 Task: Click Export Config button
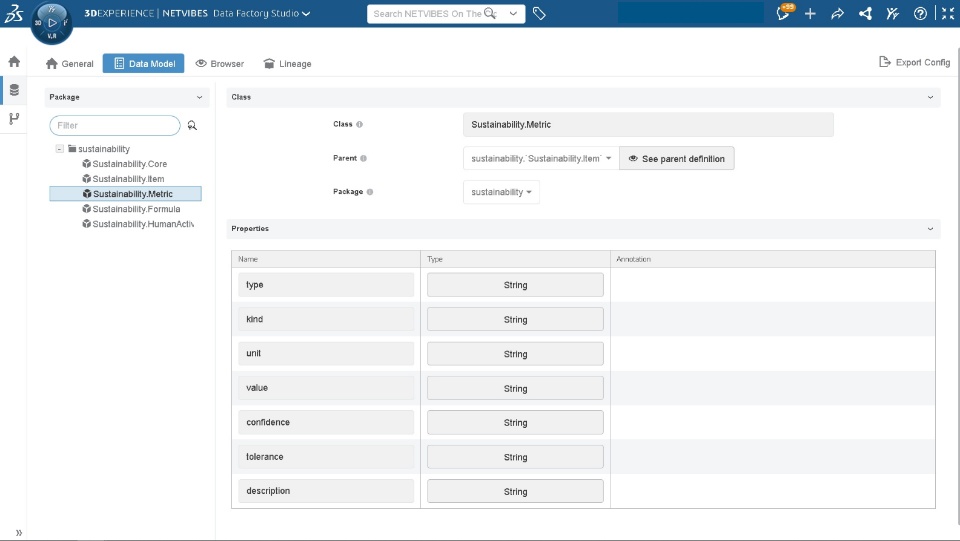915,62
